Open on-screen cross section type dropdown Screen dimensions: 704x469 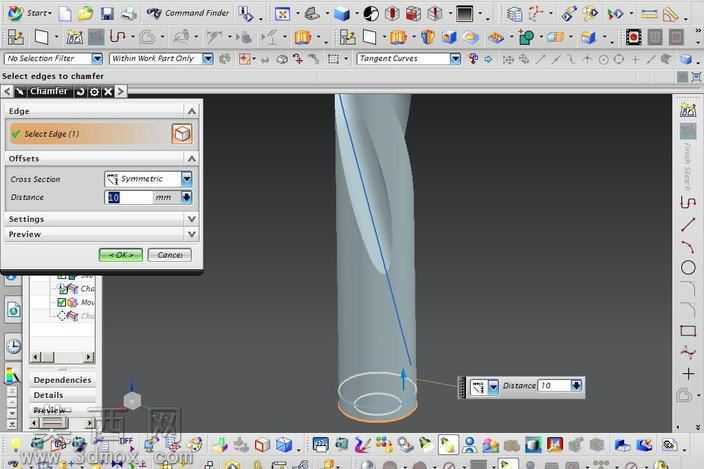coord(493,387)
